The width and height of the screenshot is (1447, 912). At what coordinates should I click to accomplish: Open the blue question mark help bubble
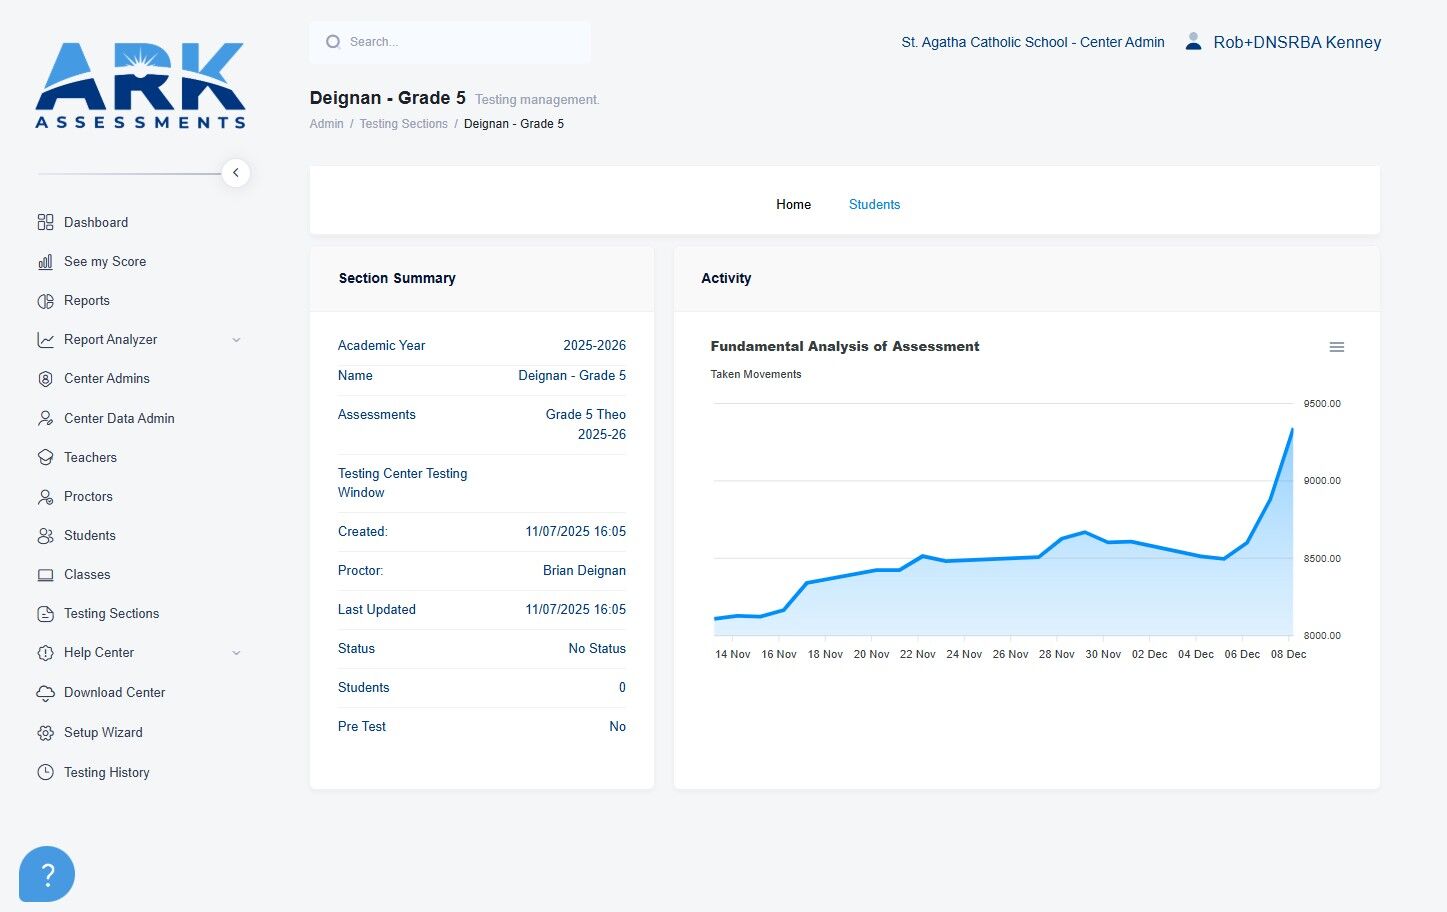[47, 874]
